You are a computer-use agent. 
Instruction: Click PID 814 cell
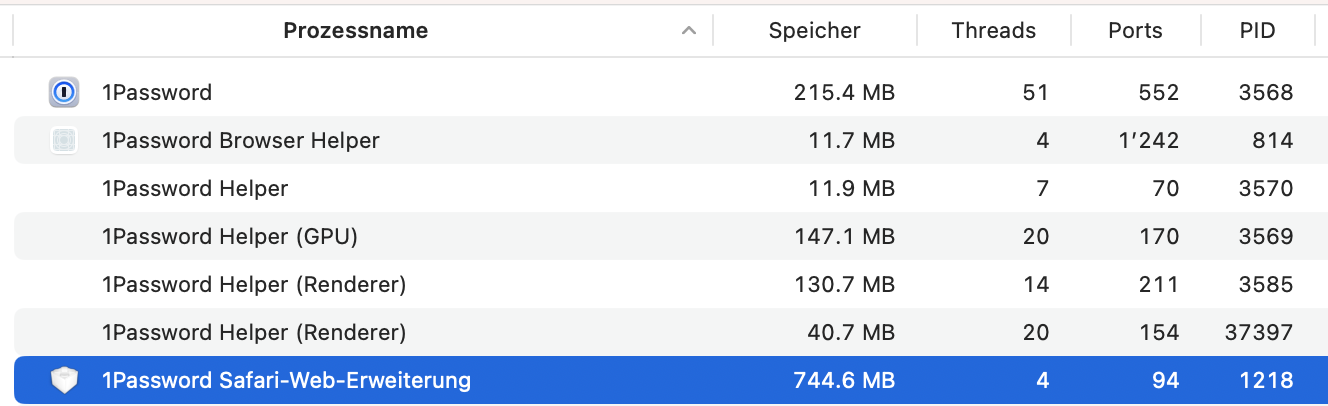(x=1272, y=141)
